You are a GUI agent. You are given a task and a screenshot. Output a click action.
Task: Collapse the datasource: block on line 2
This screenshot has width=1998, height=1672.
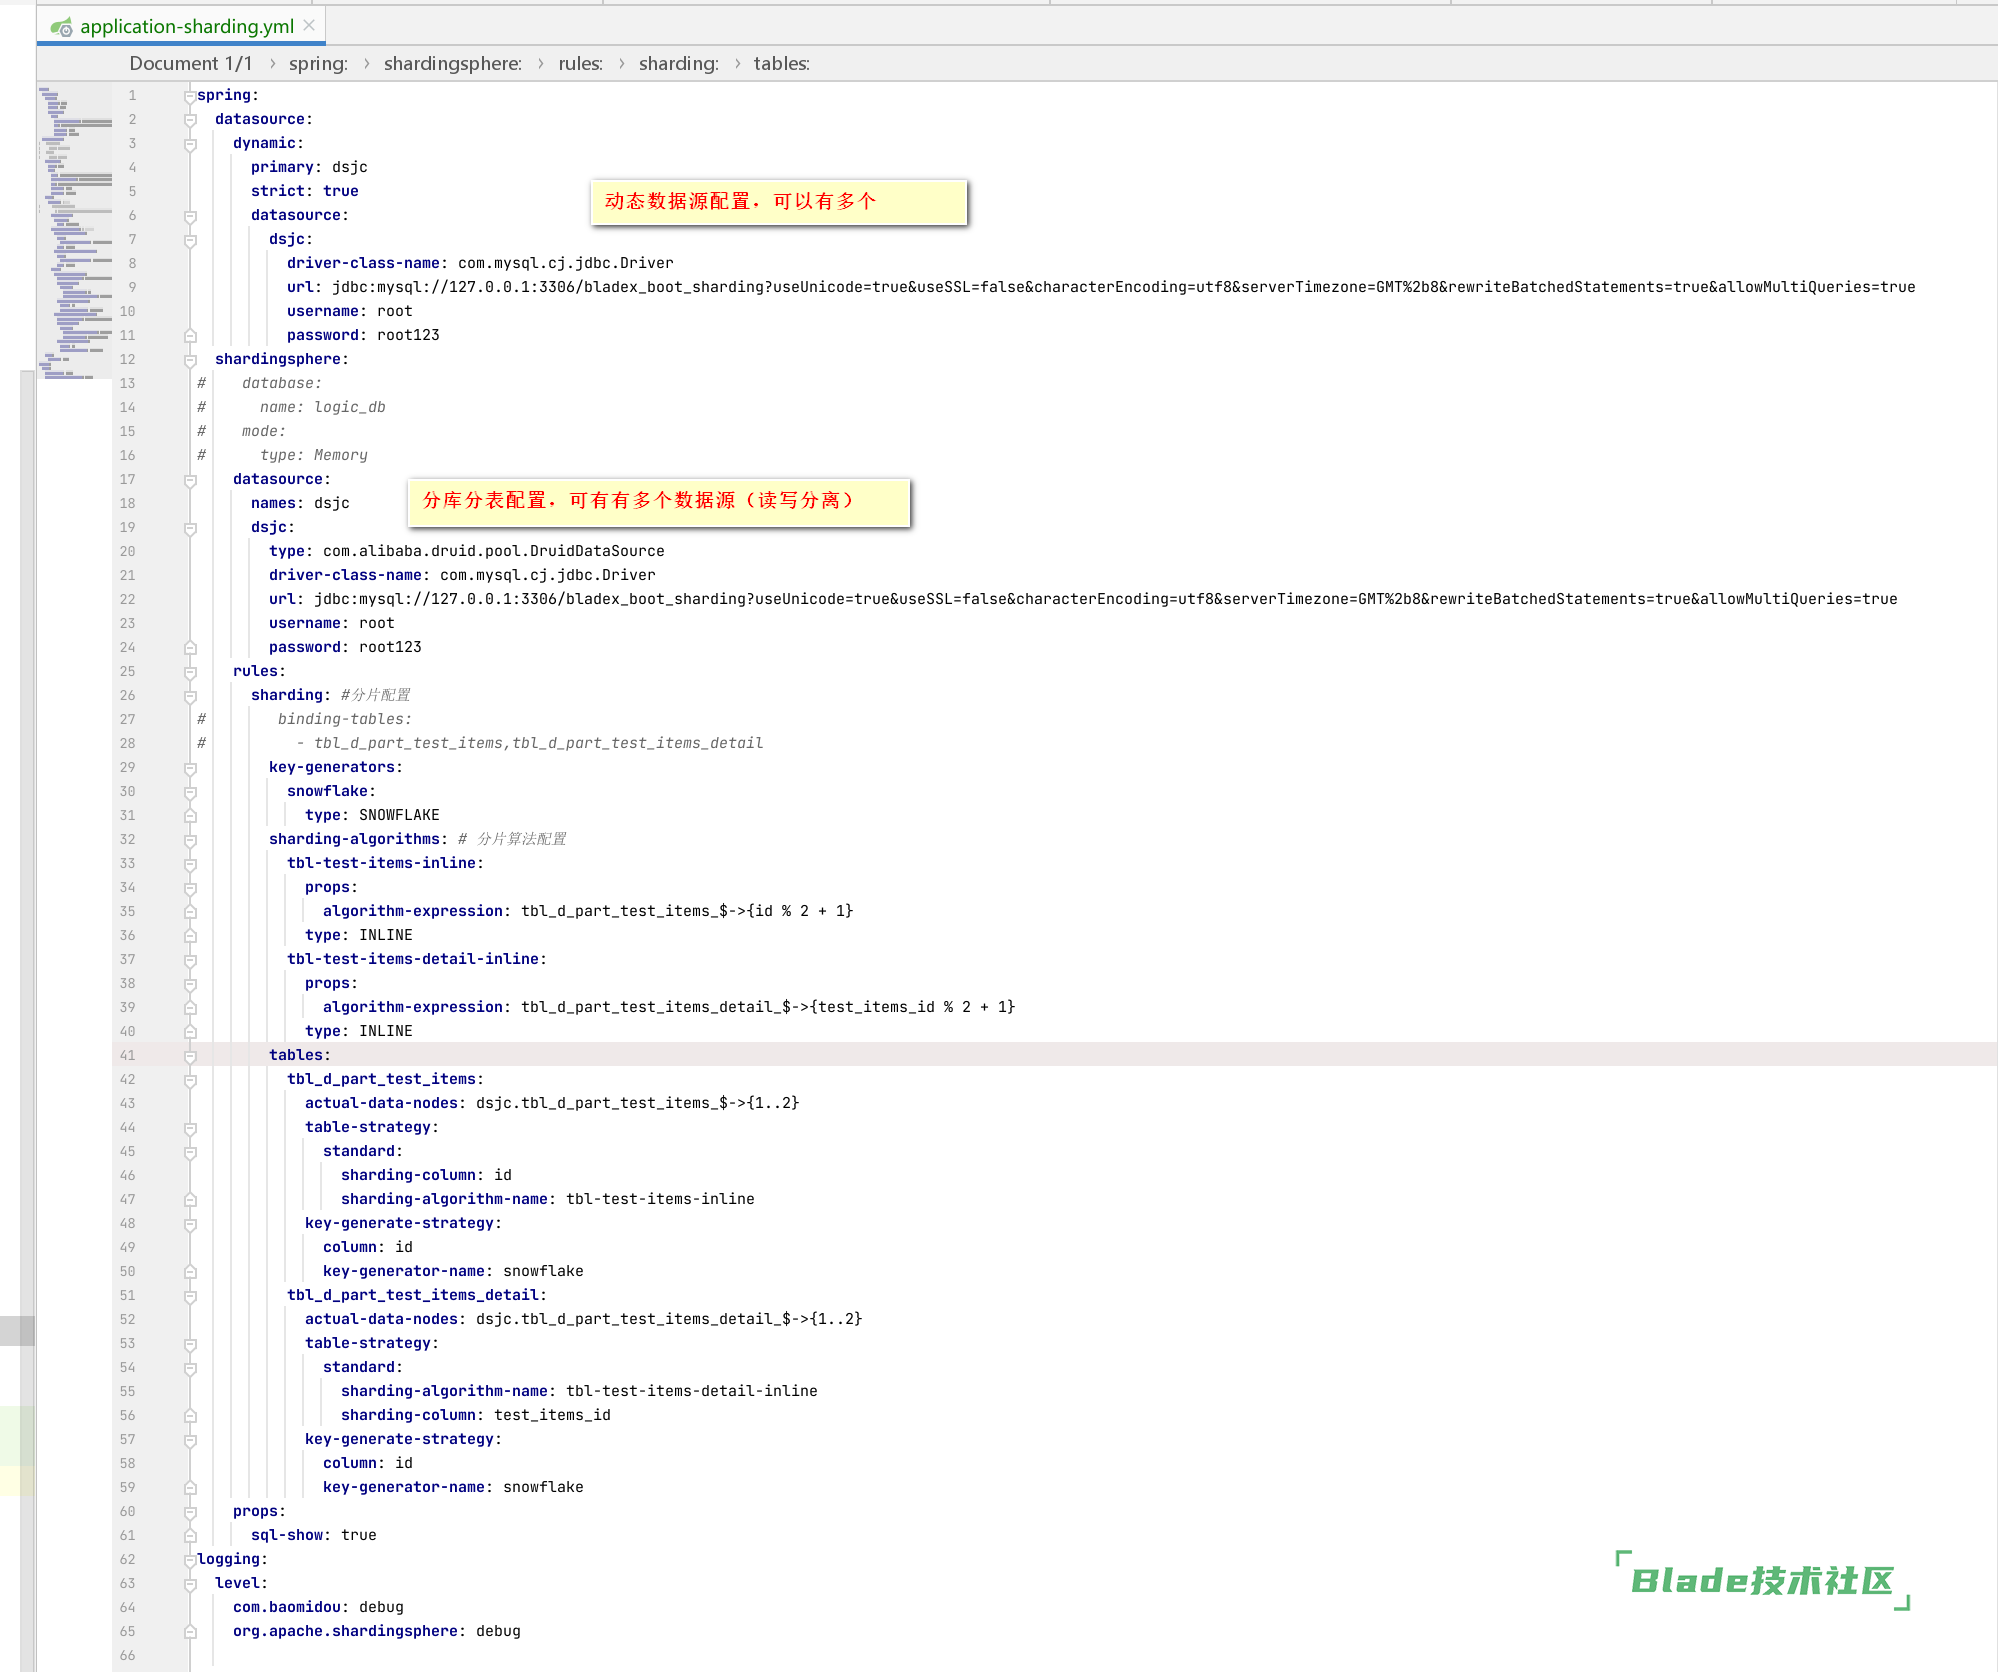(190, 120)
